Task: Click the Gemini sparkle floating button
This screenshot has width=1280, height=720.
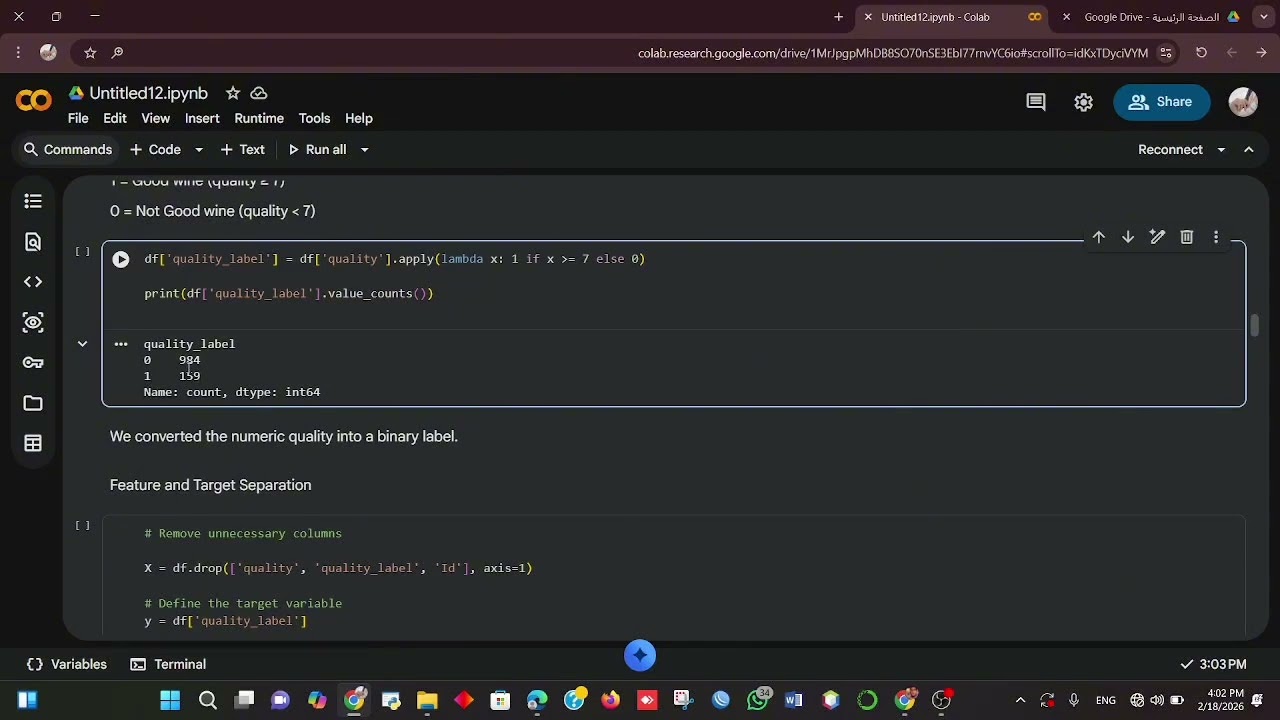Action: [640, 656]
